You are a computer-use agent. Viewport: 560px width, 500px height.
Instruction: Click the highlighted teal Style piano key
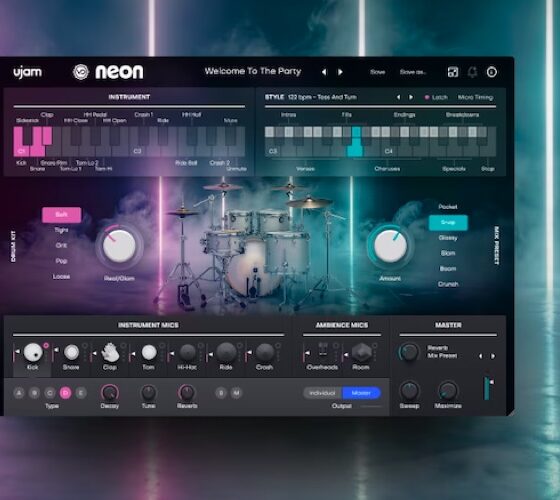tap(356, 142)
